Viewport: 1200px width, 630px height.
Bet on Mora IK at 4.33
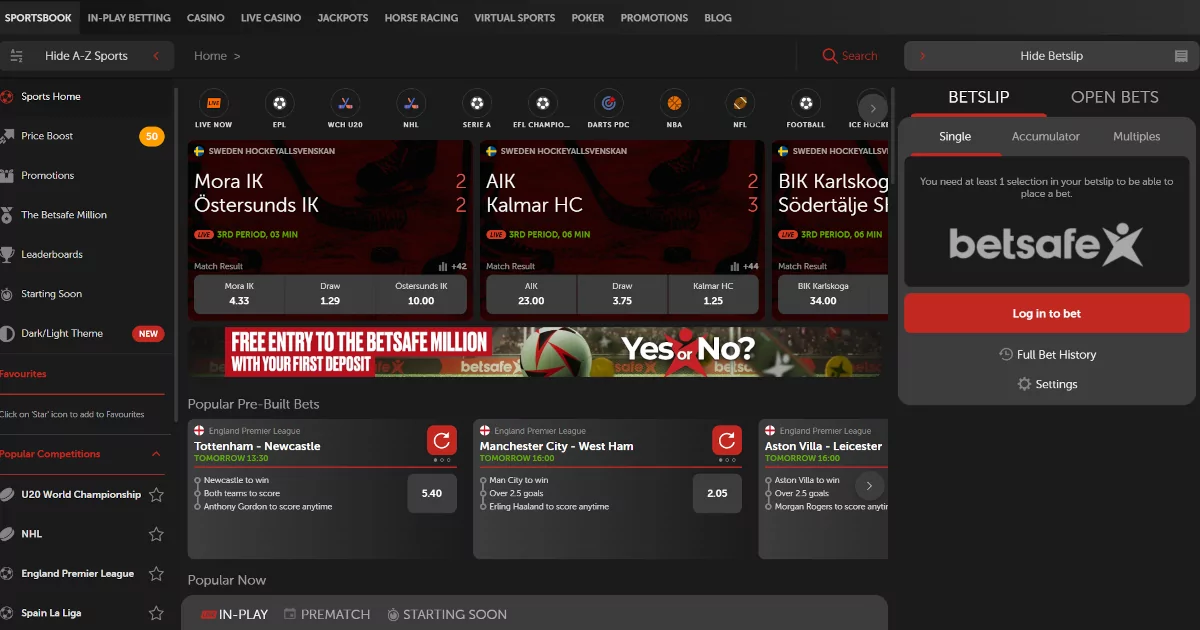[239, 294]
